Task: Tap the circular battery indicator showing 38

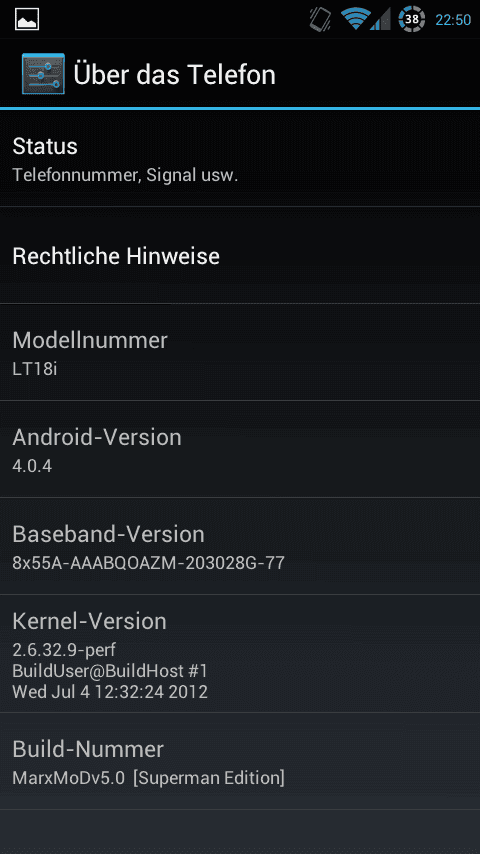Action: coord(412,20)
